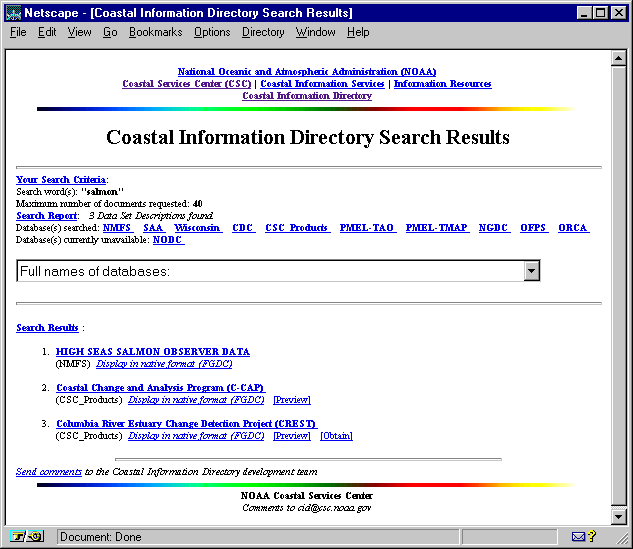Maximize the Netscape window

click(600, 13)
